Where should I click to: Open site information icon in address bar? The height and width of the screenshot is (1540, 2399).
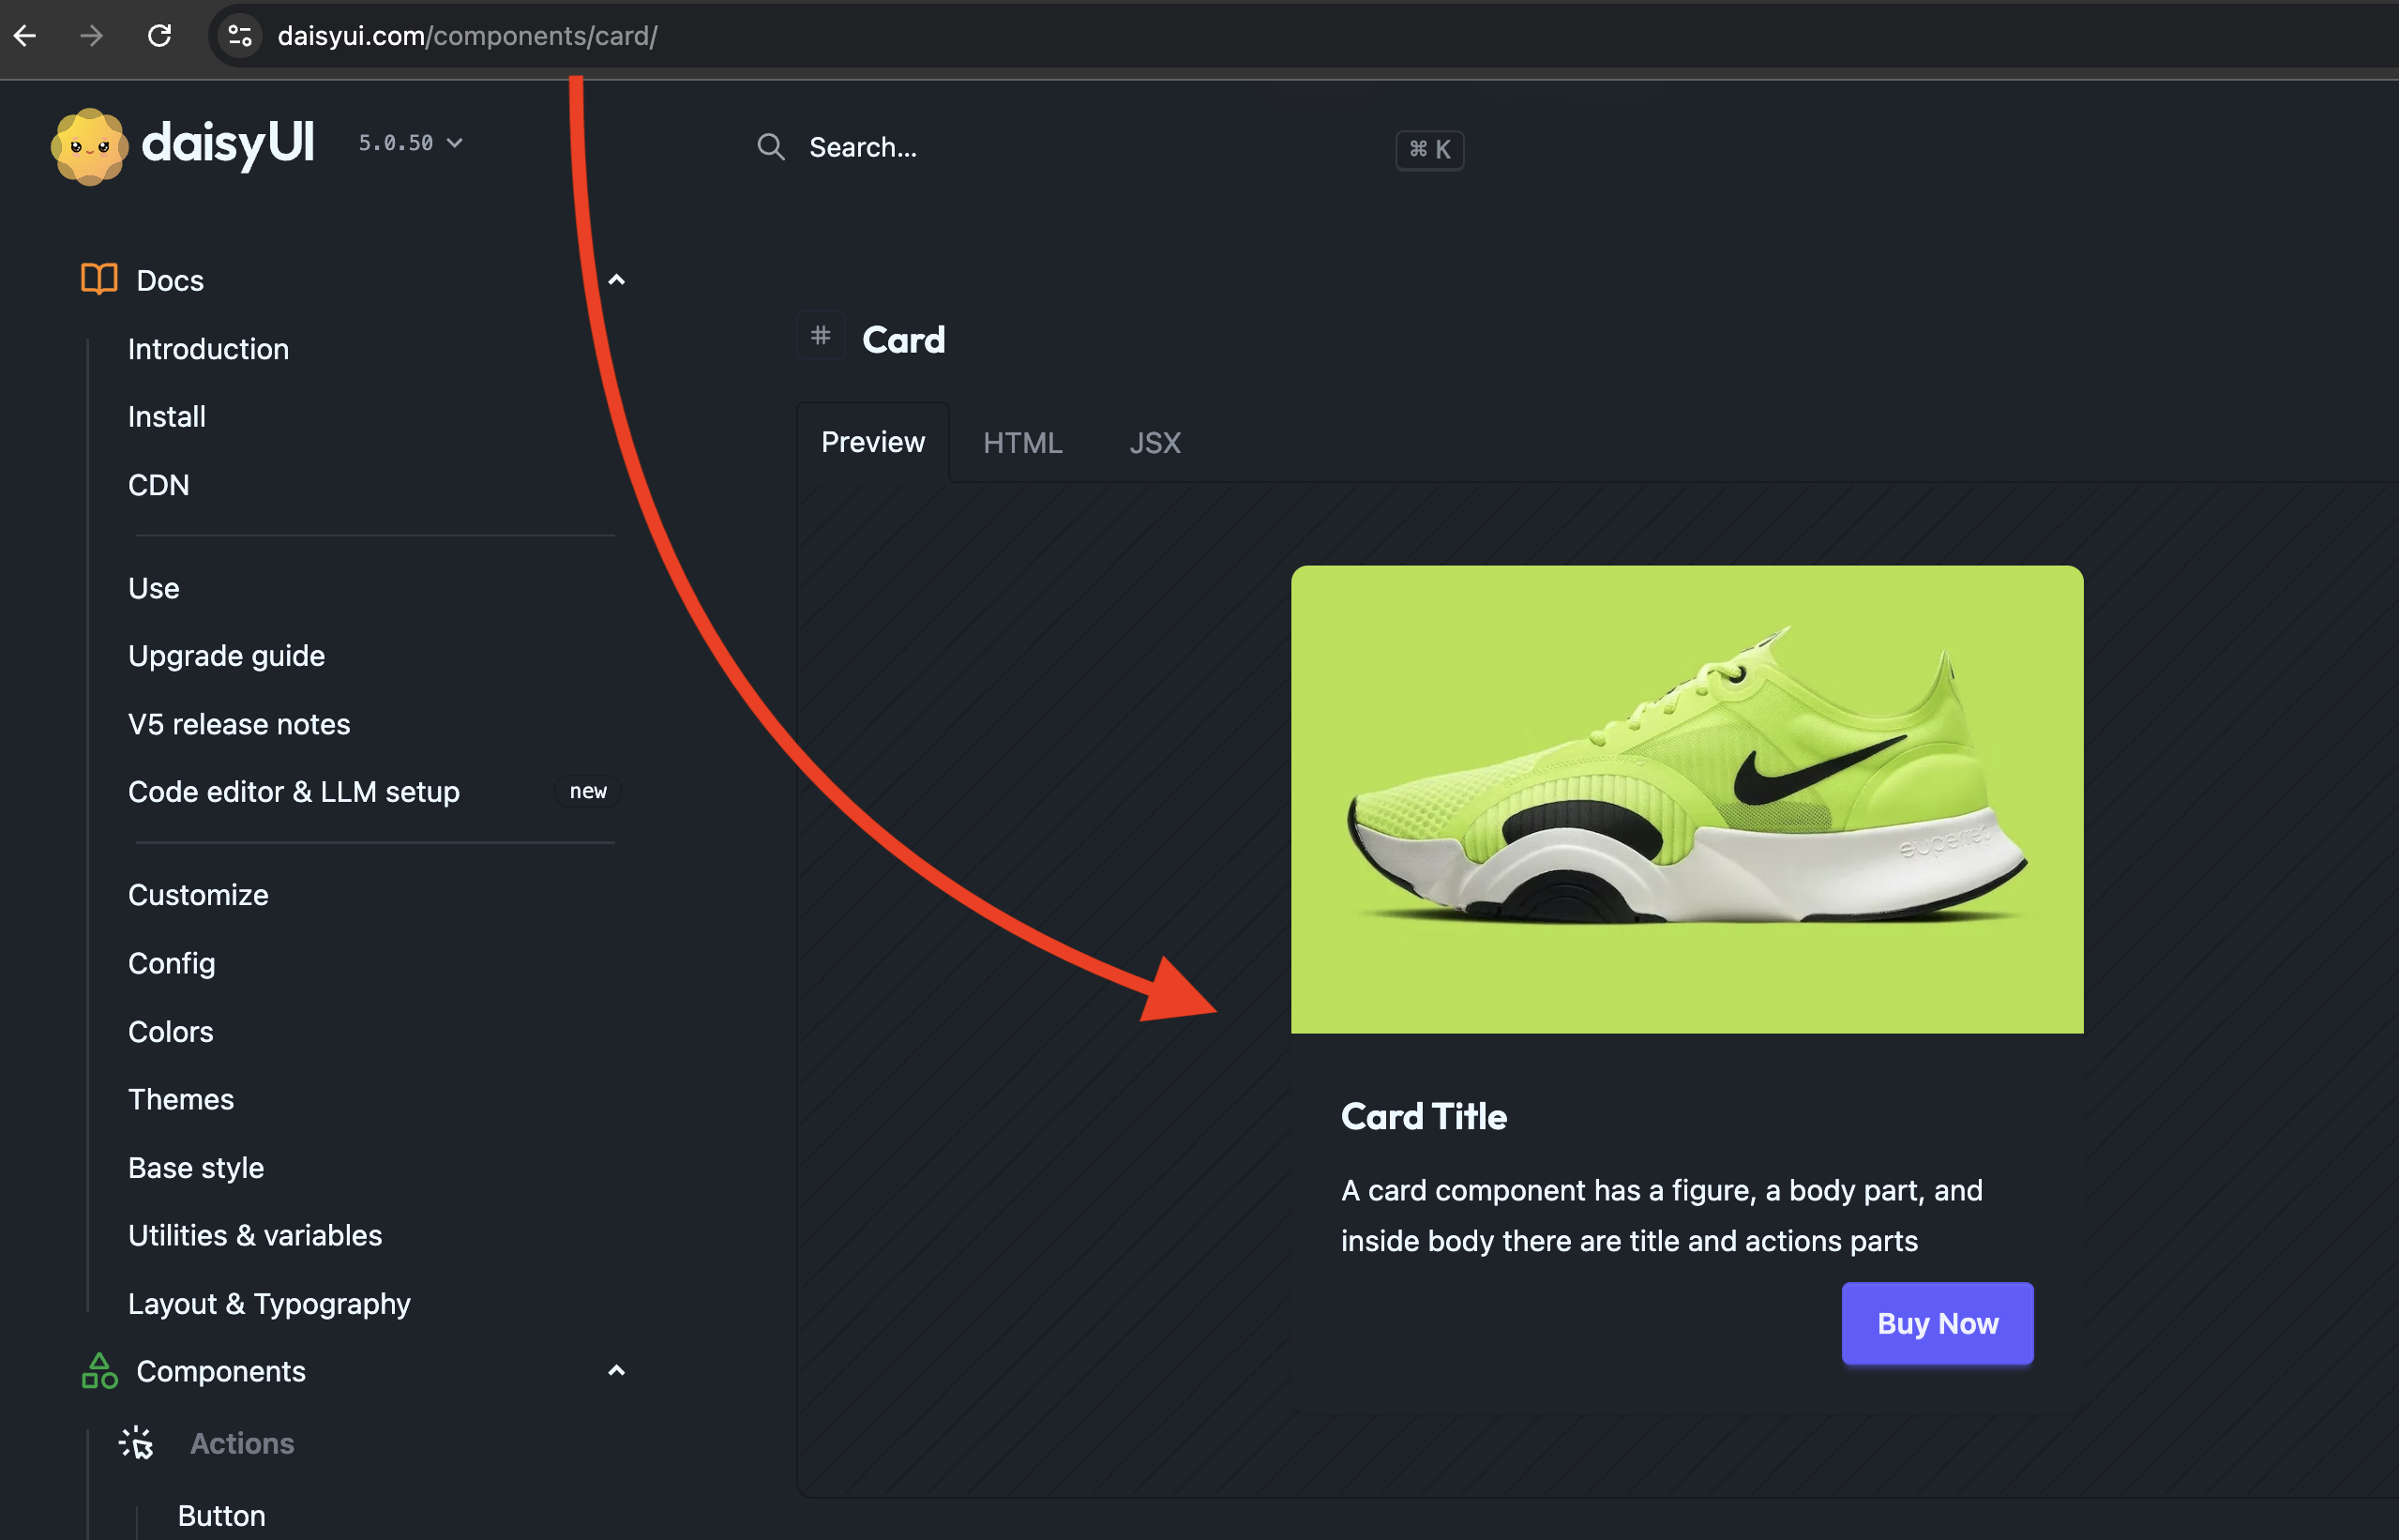coord(240,36)
